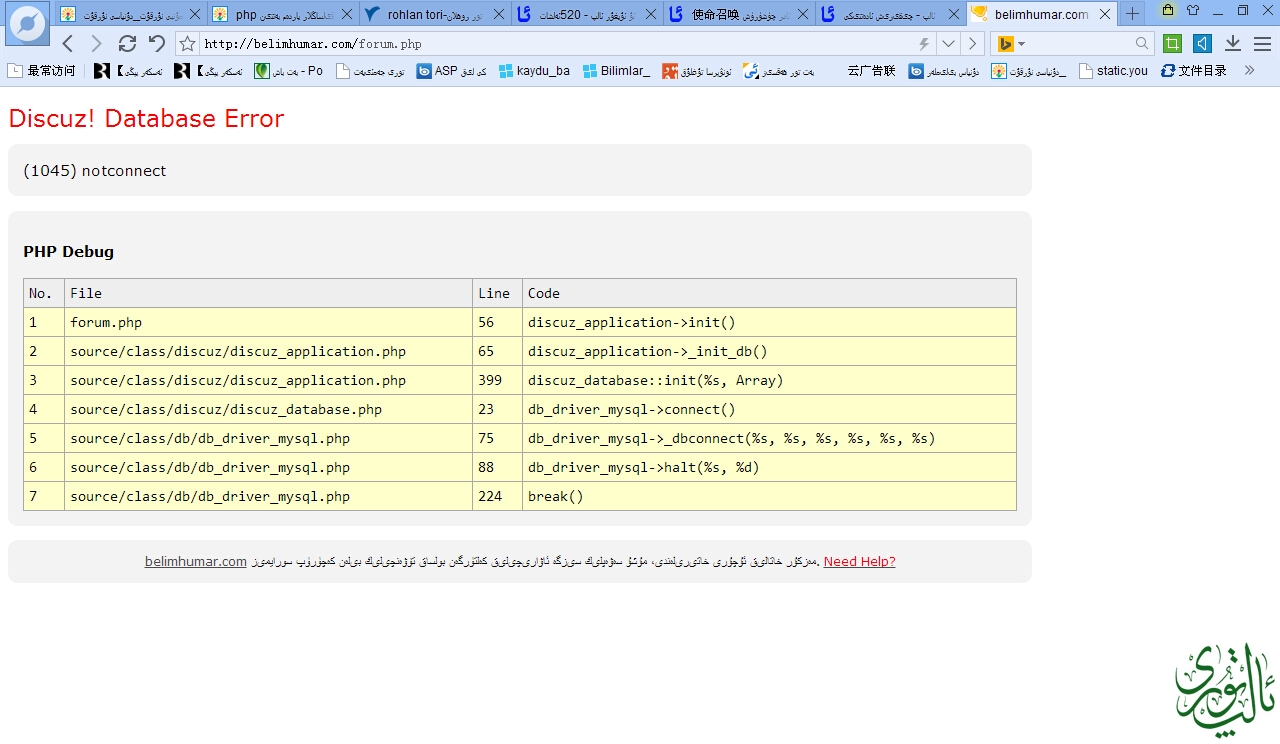Expand more bookmarks chevron
1280x744 pixels.
click(1249, 70)
